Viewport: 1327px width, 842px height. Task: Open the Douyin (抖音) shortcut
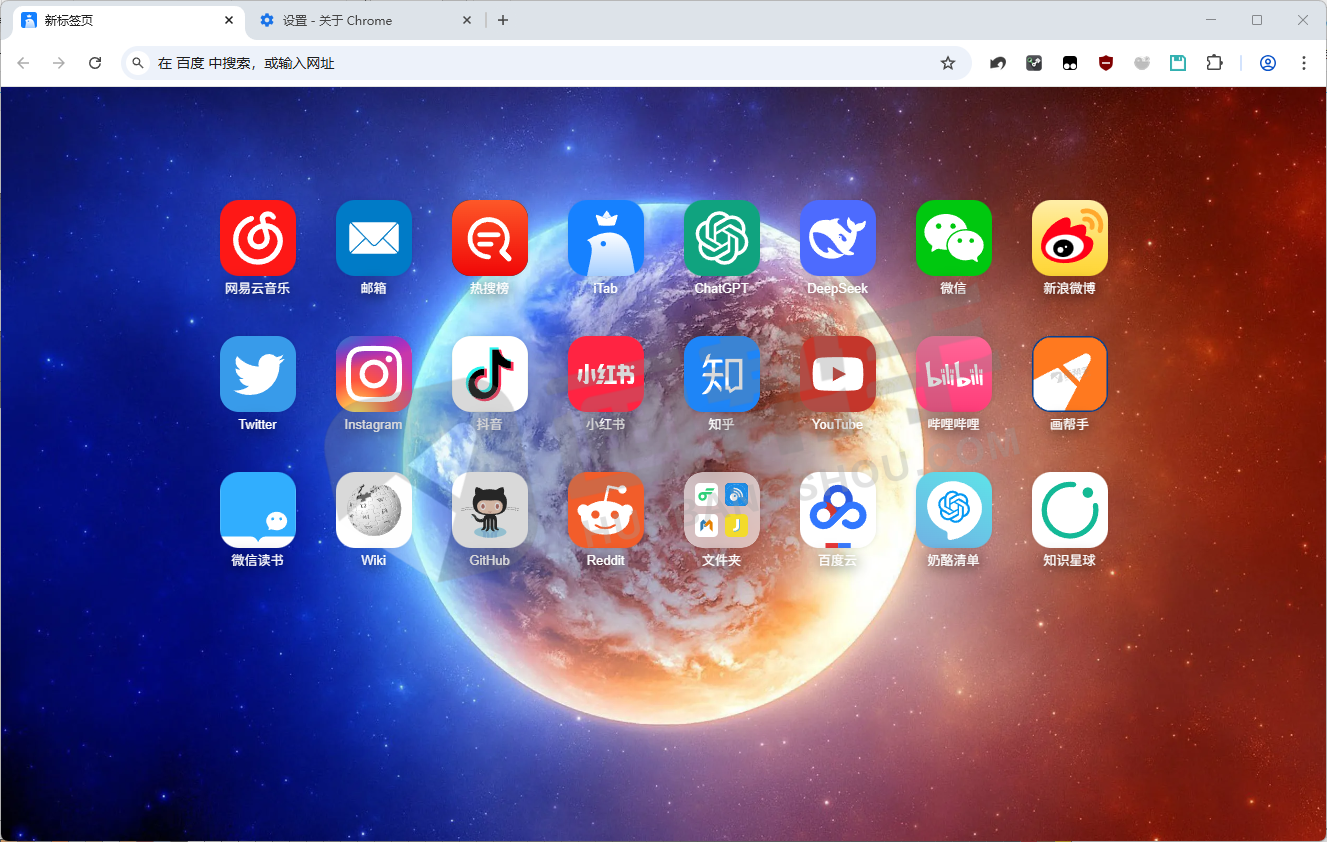(x=490, y=374)
